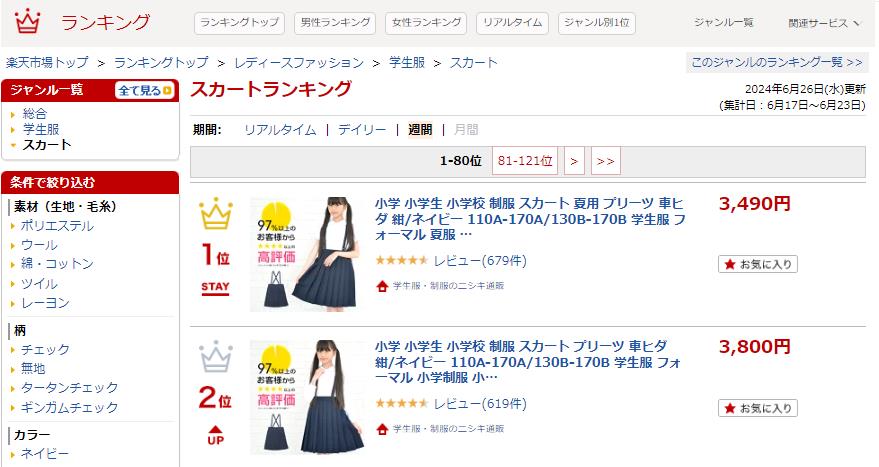
Task: Jump to last page with double arrow
Action: pos(605,161)
